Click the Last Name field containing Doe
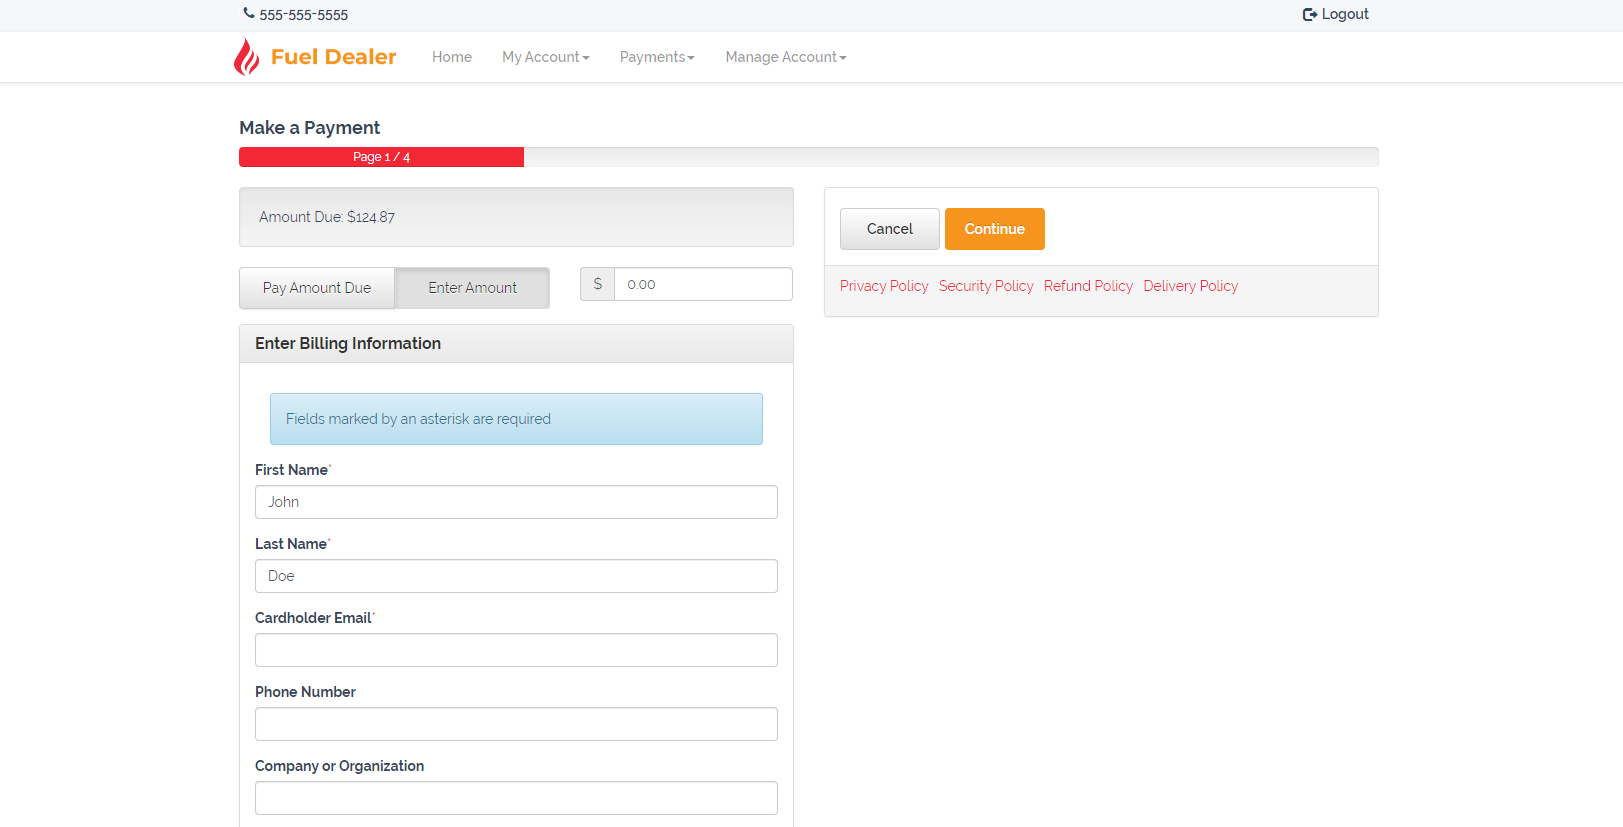 (x=516, y=576)
